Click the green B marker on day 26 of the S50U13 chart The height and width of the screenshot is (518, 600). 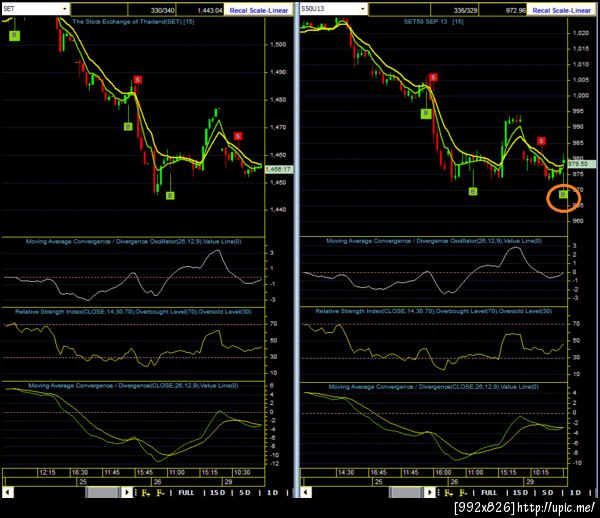coord(473,191)
